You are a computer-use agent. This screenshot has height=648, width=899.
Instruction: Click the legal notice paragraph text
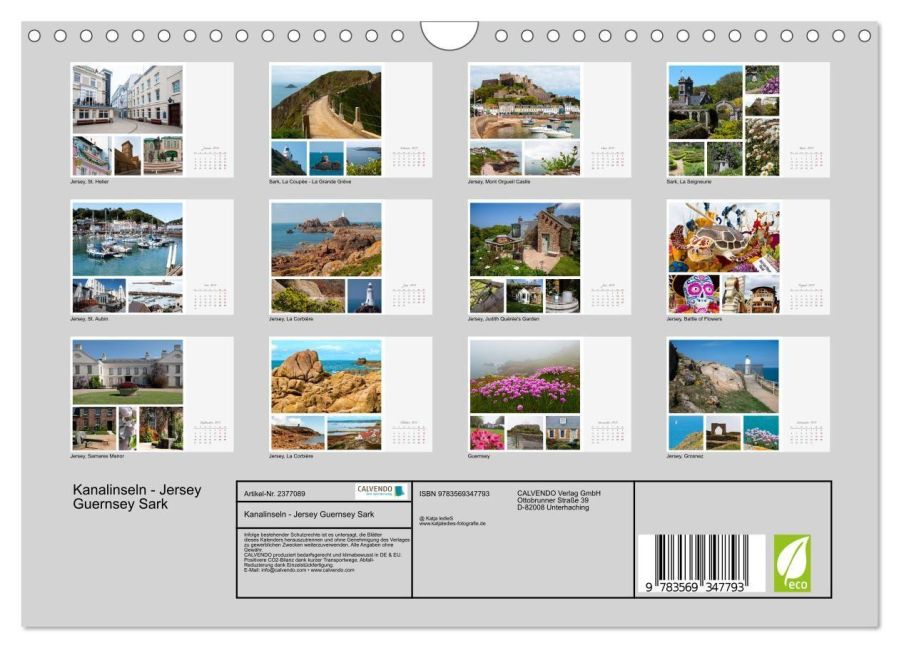(x=327, y=552)
